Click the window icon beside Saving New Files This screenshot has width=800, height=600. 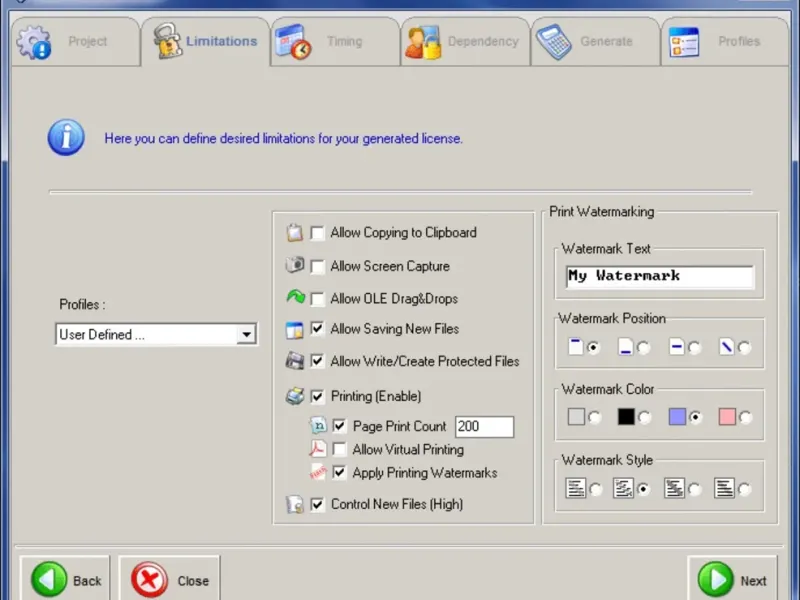tap(294, 330)
